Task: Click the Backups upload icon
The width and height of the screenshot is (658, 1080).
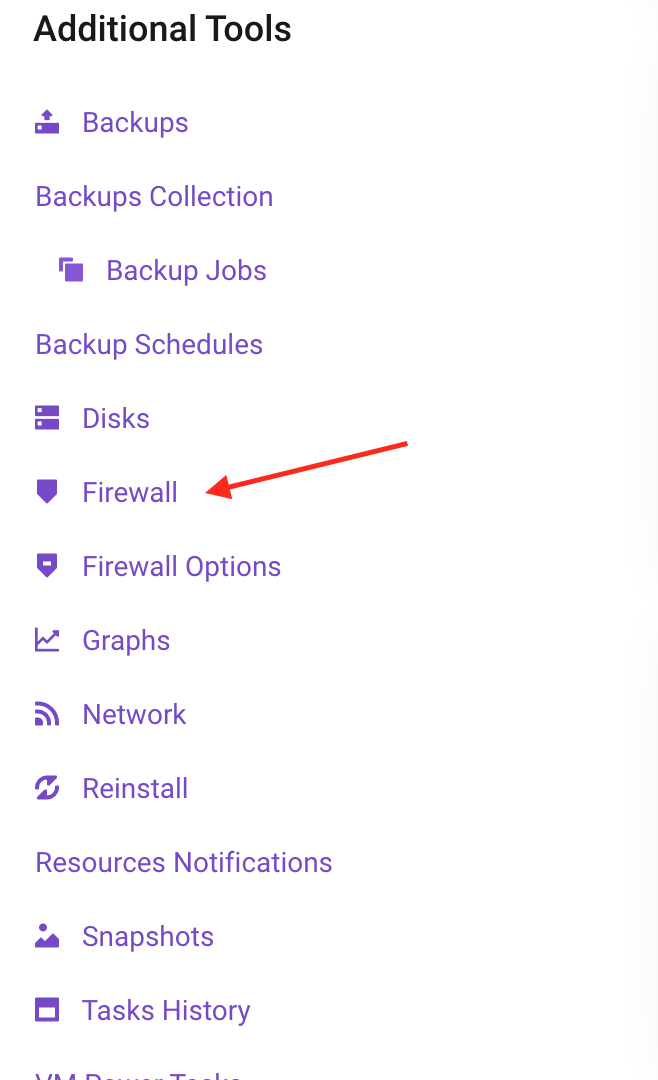Action: [47, 122]
